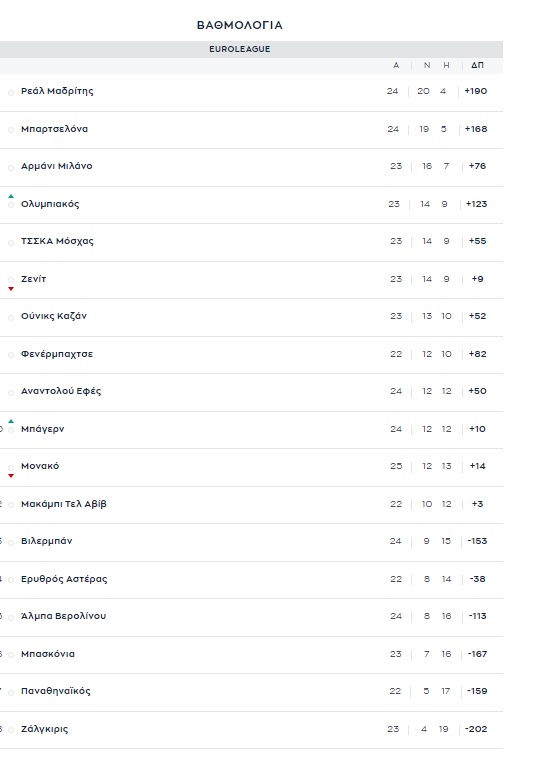Screen dimensions: 536x772
Task: Open Μακάμπι Τελ Αβίβ team link
Action: tap(63, 504)
